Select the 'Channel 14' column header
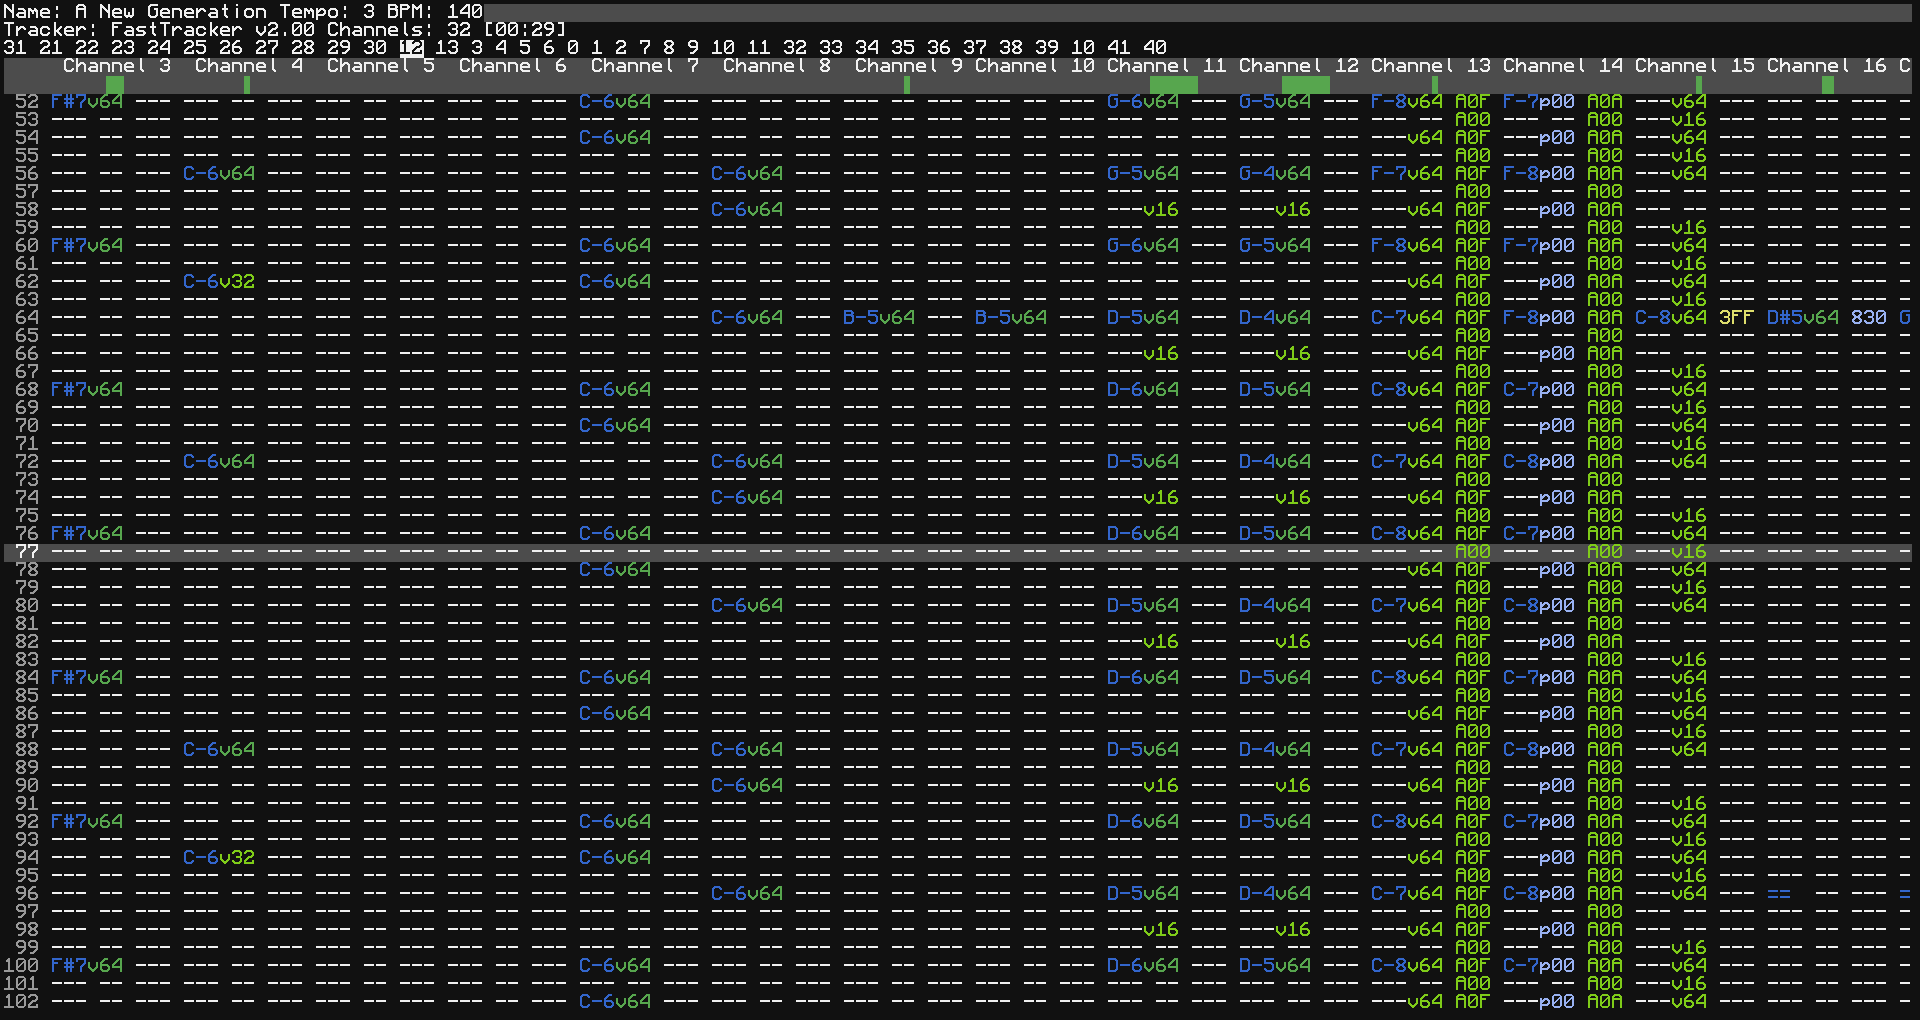This screenshot has width=1920, height=1020. point(1563,65)
